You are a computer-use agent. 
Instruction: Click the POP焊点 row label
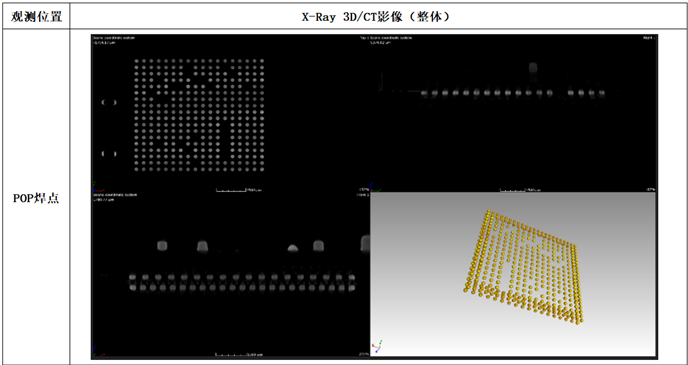pyautogui.click(x=36, y=198)
